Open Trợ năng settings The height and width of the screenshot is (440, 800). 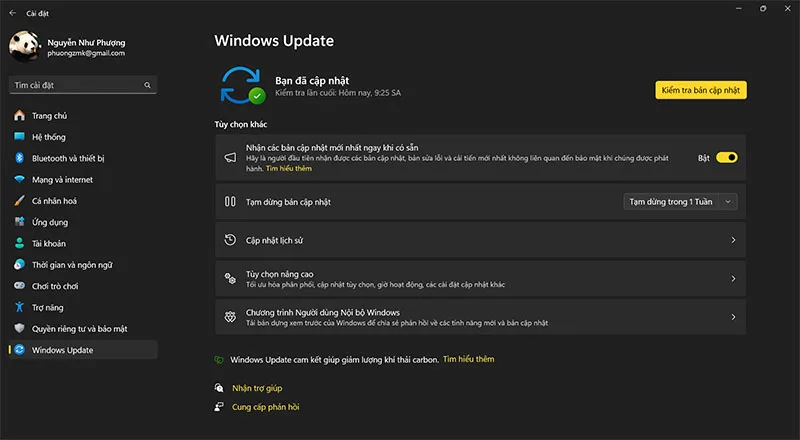[83, 307]
